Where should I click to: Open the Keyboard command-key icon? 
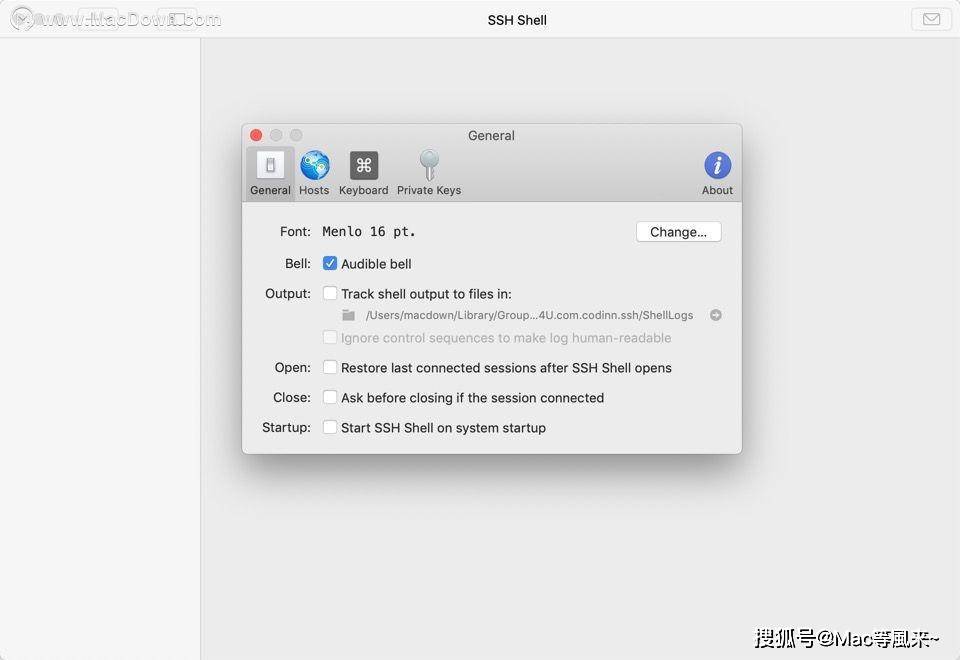coord(364,165)
